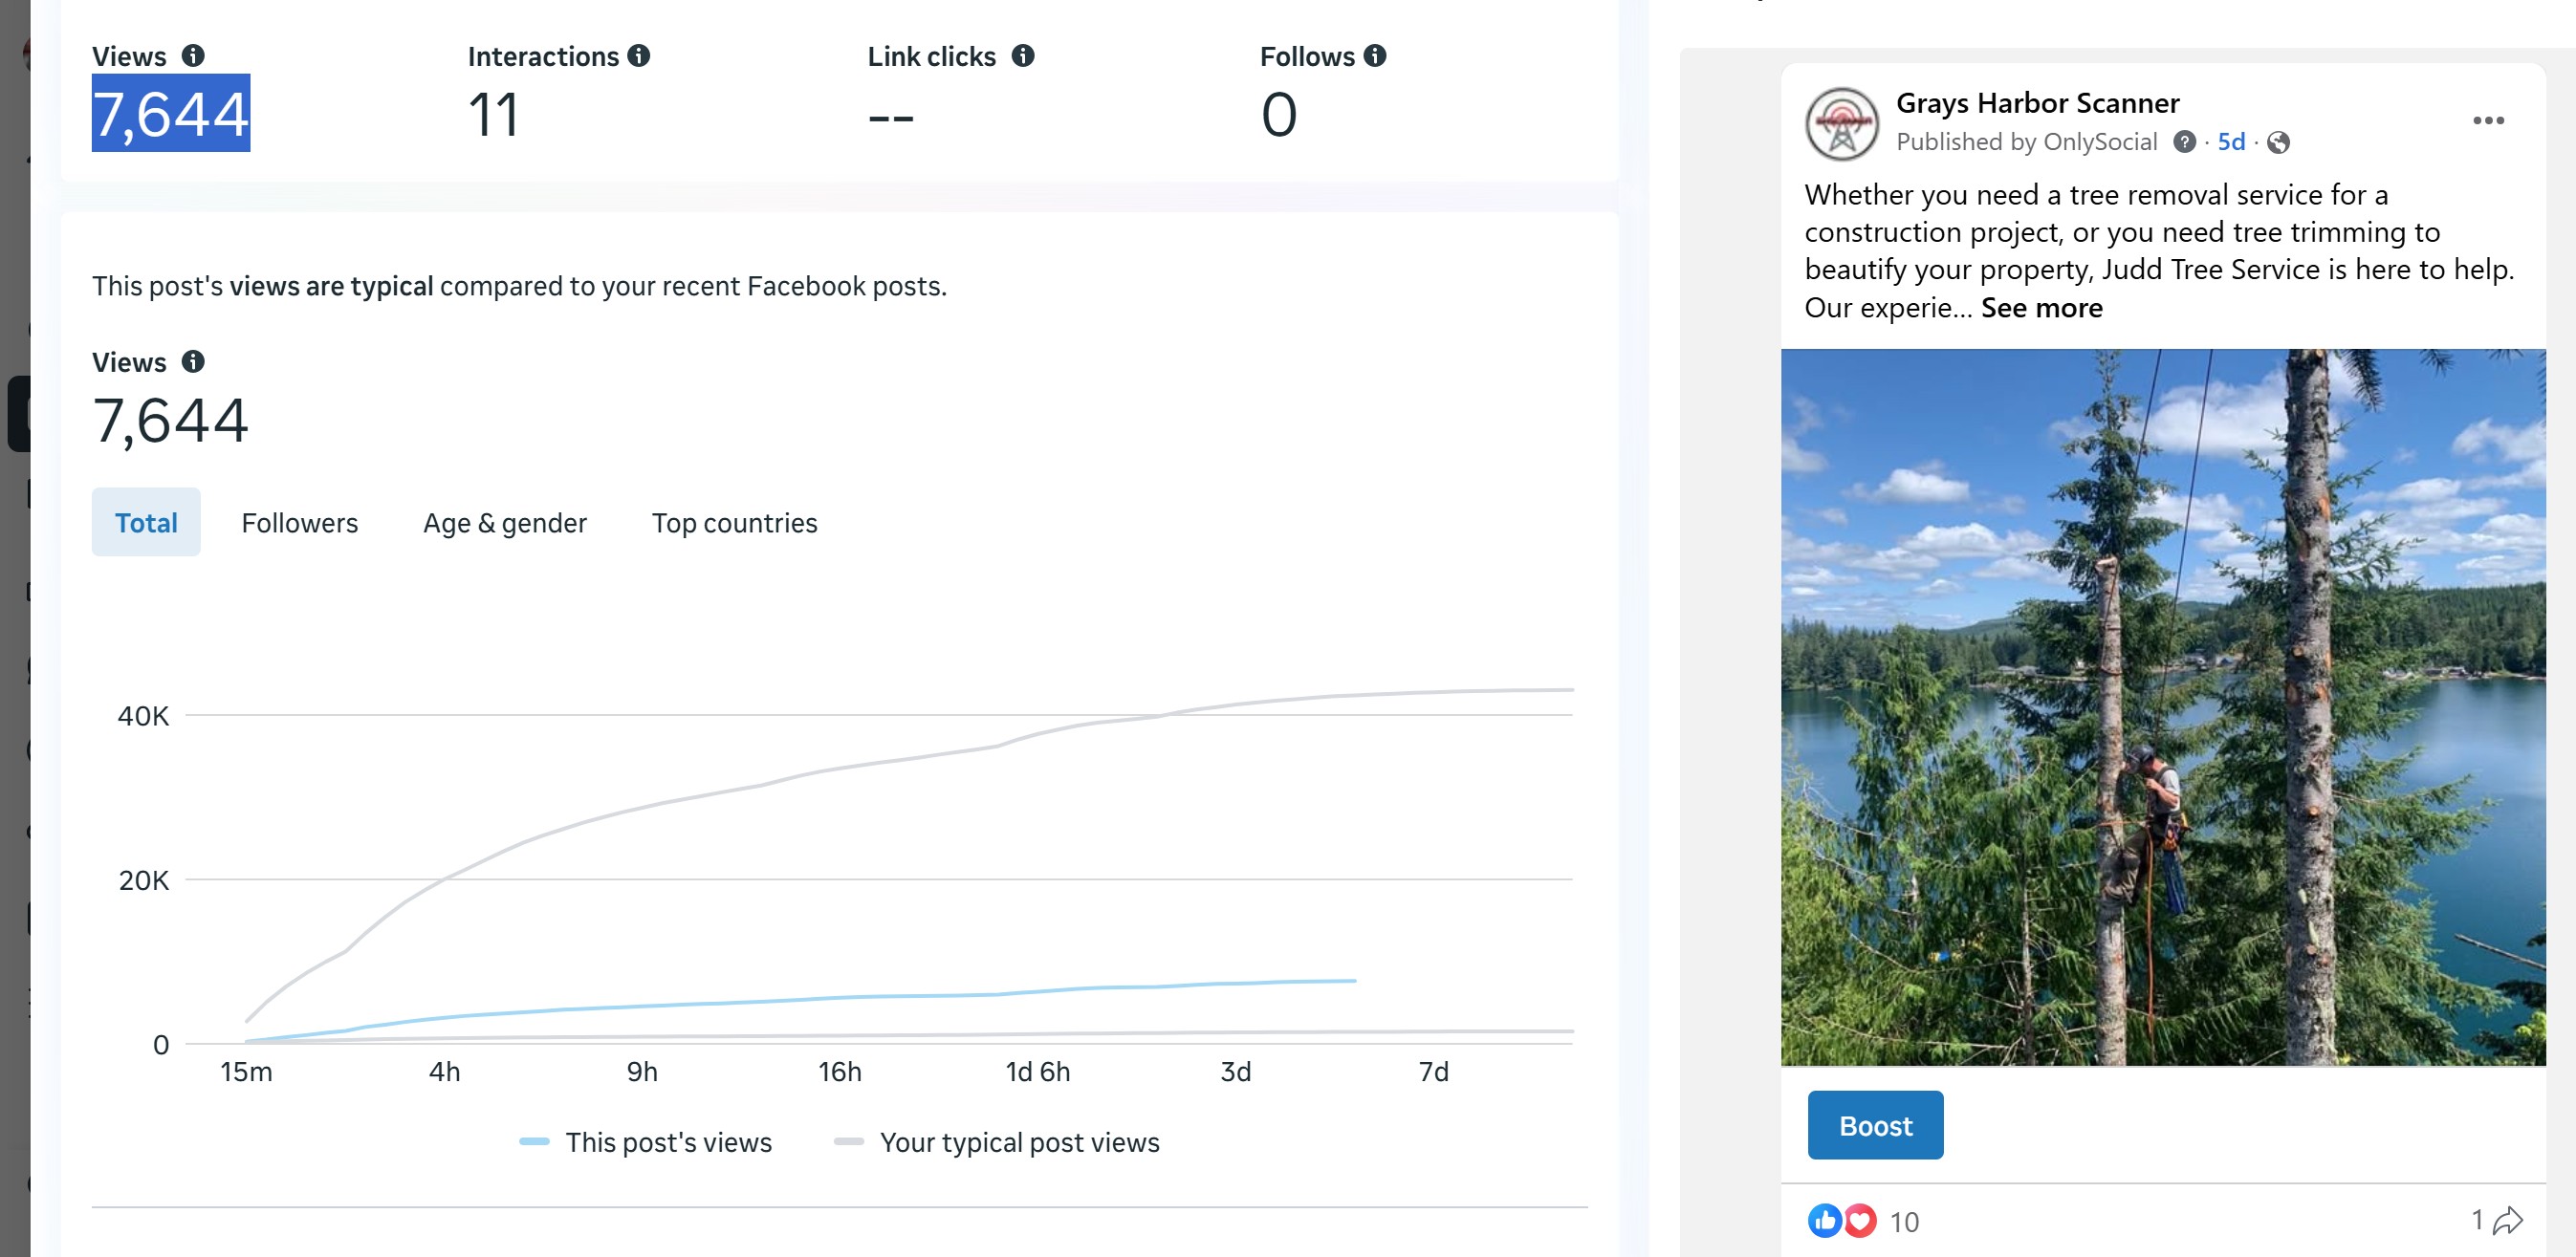Click info icon next to chart Views heading

click(193, 362)
